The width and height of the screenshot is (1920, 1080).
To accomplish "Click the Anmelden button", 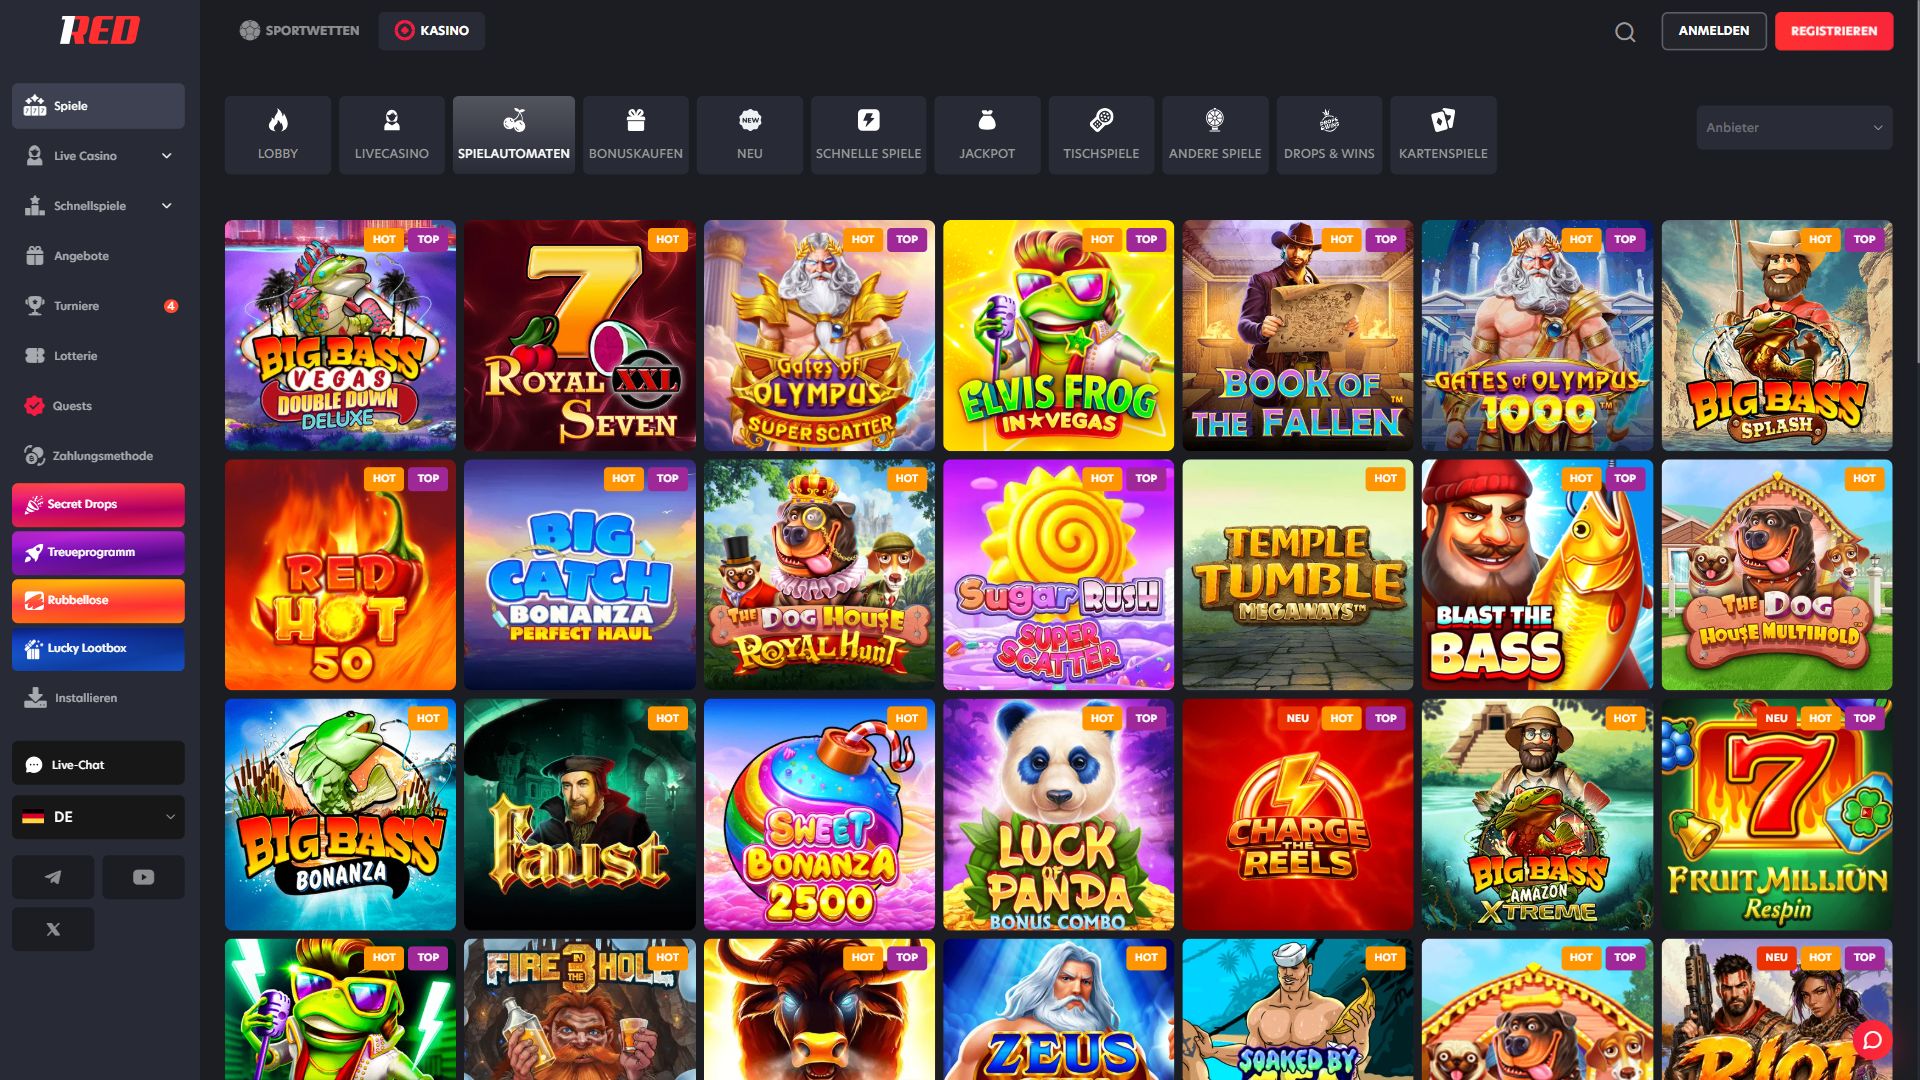I will [1714, 31].
